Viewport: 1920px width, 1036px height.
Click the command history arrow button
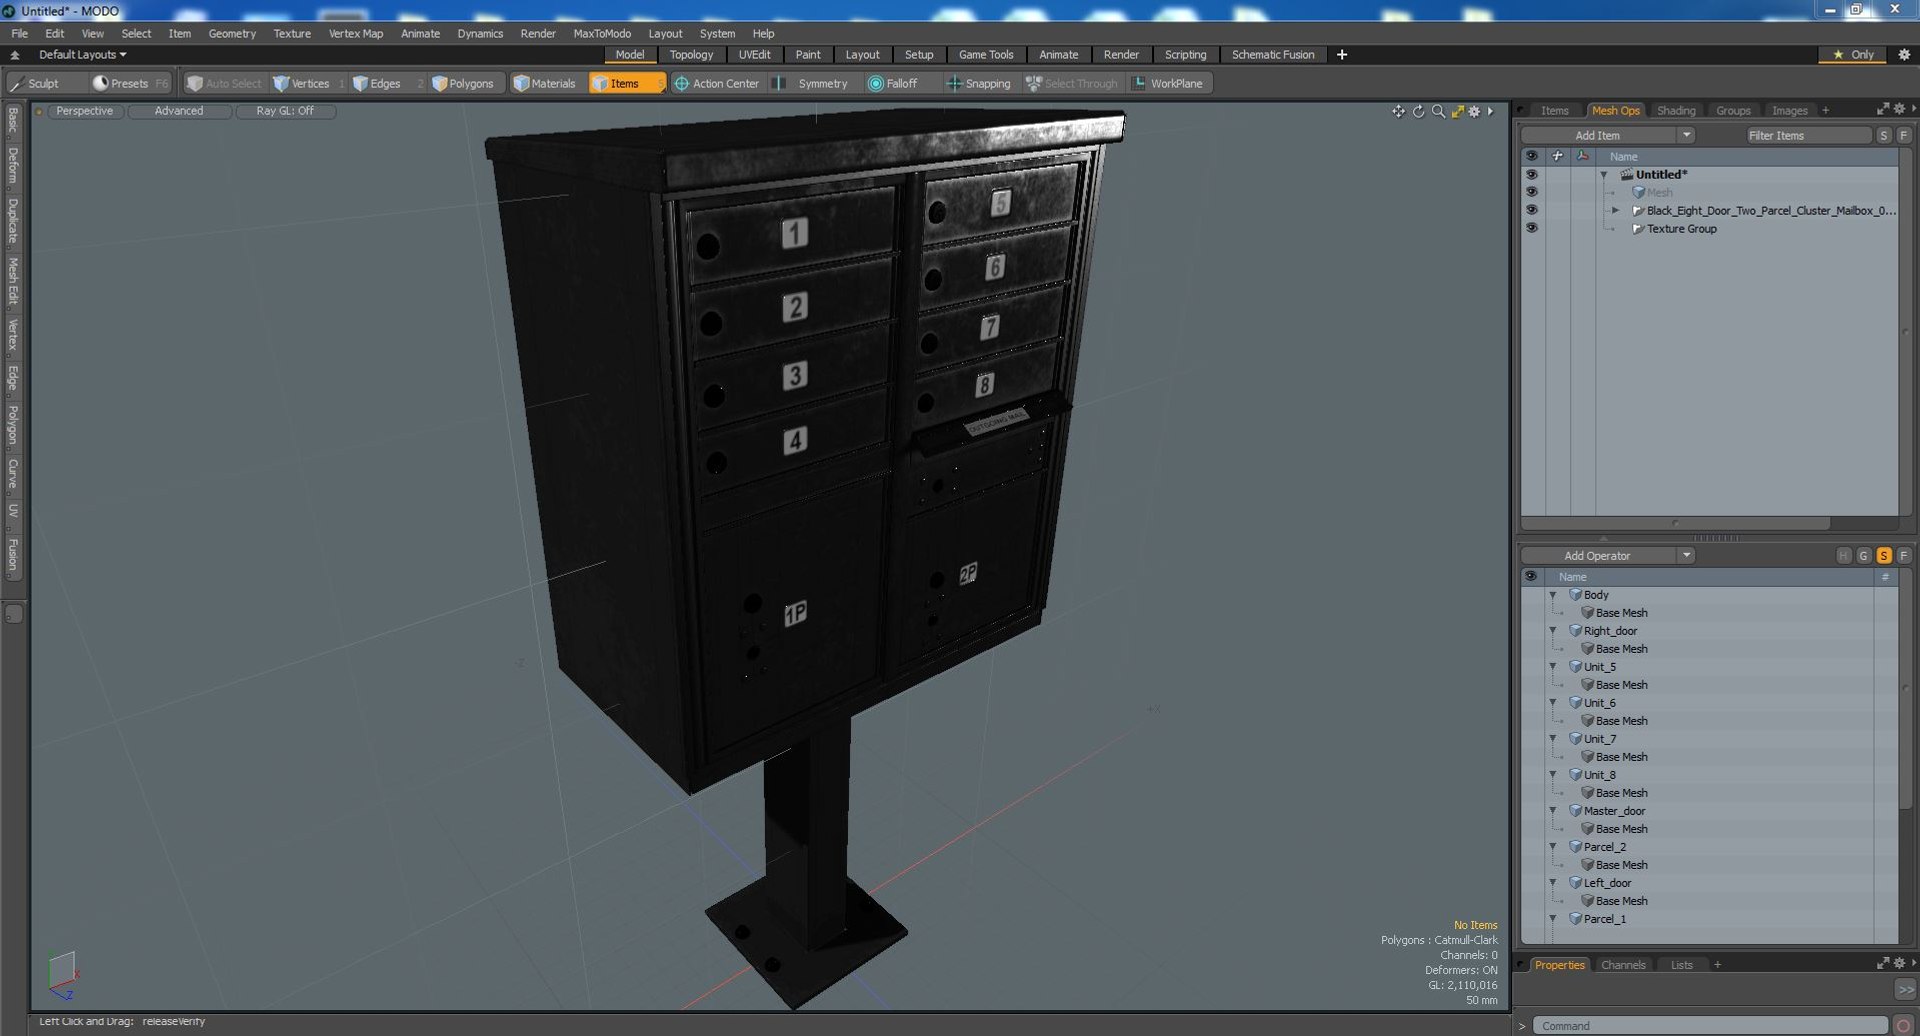pyautogui.click(x=1522, y=1026)
